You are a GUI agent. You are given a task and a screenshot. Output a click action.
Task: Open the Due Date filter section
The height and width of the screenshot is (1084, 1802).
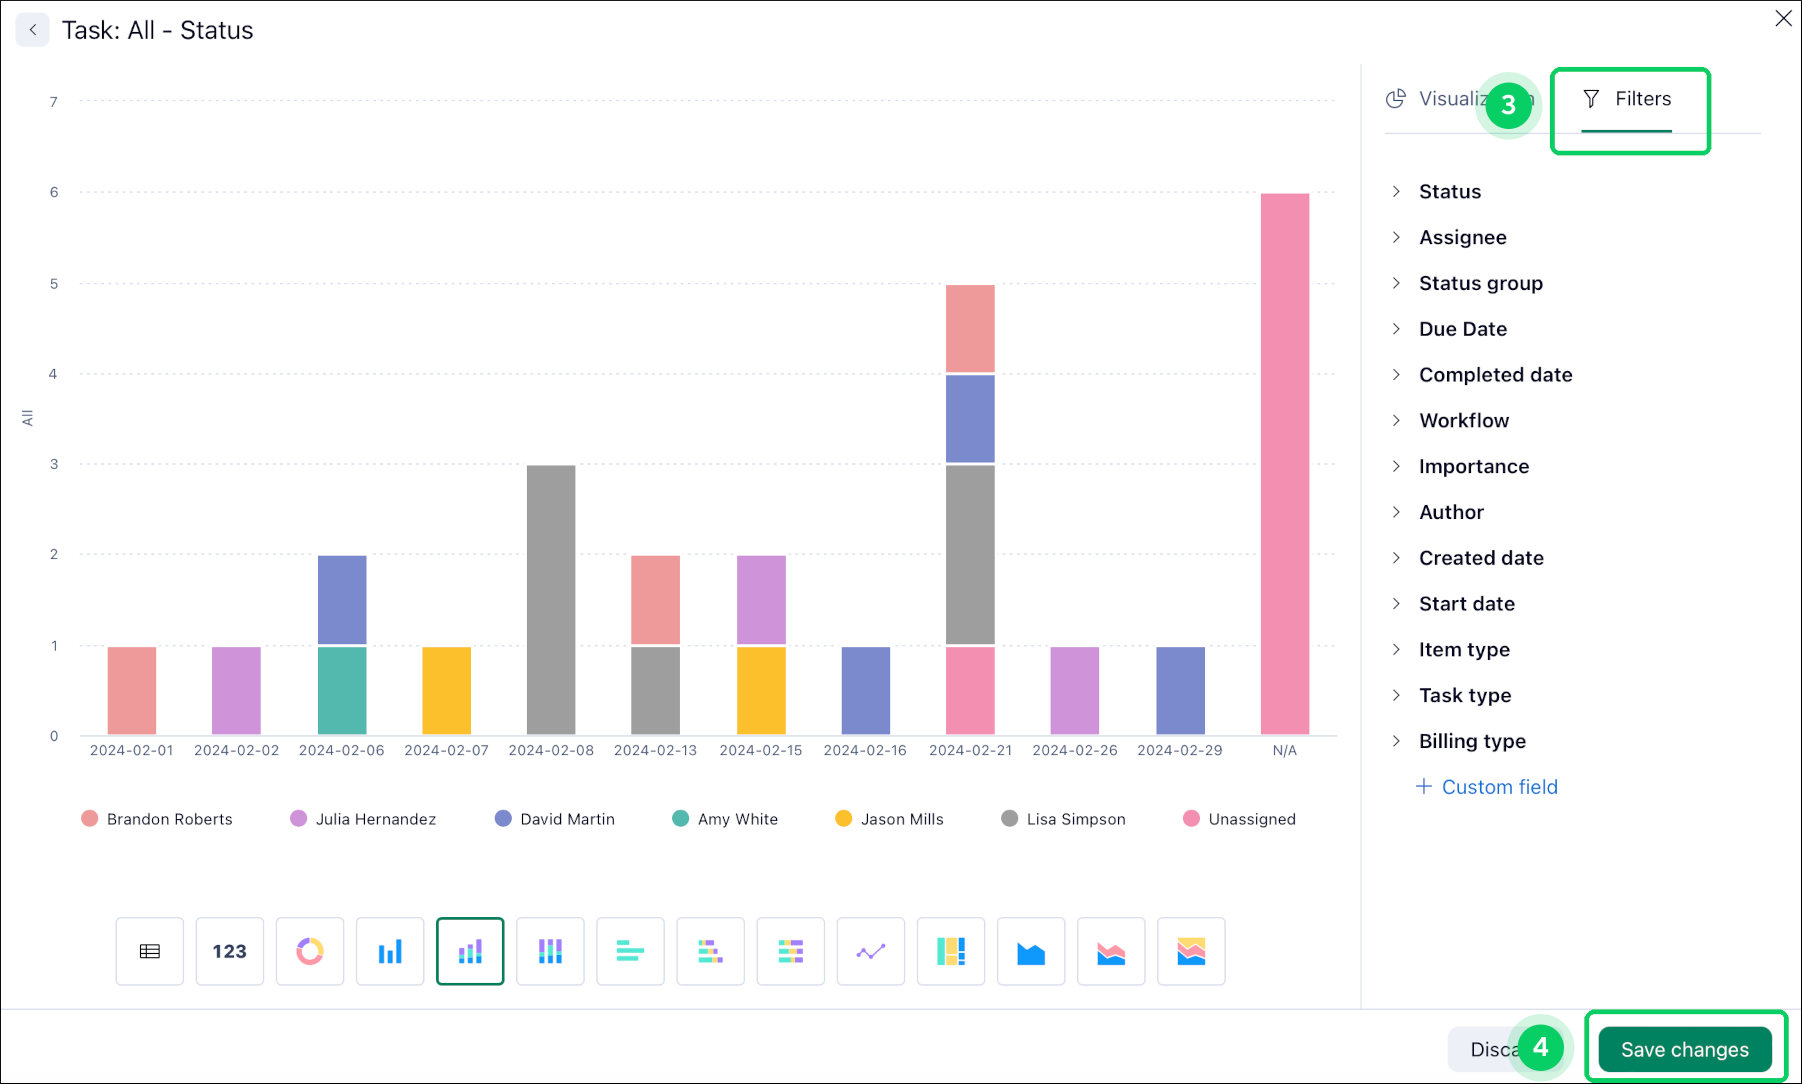[1462, 329]
